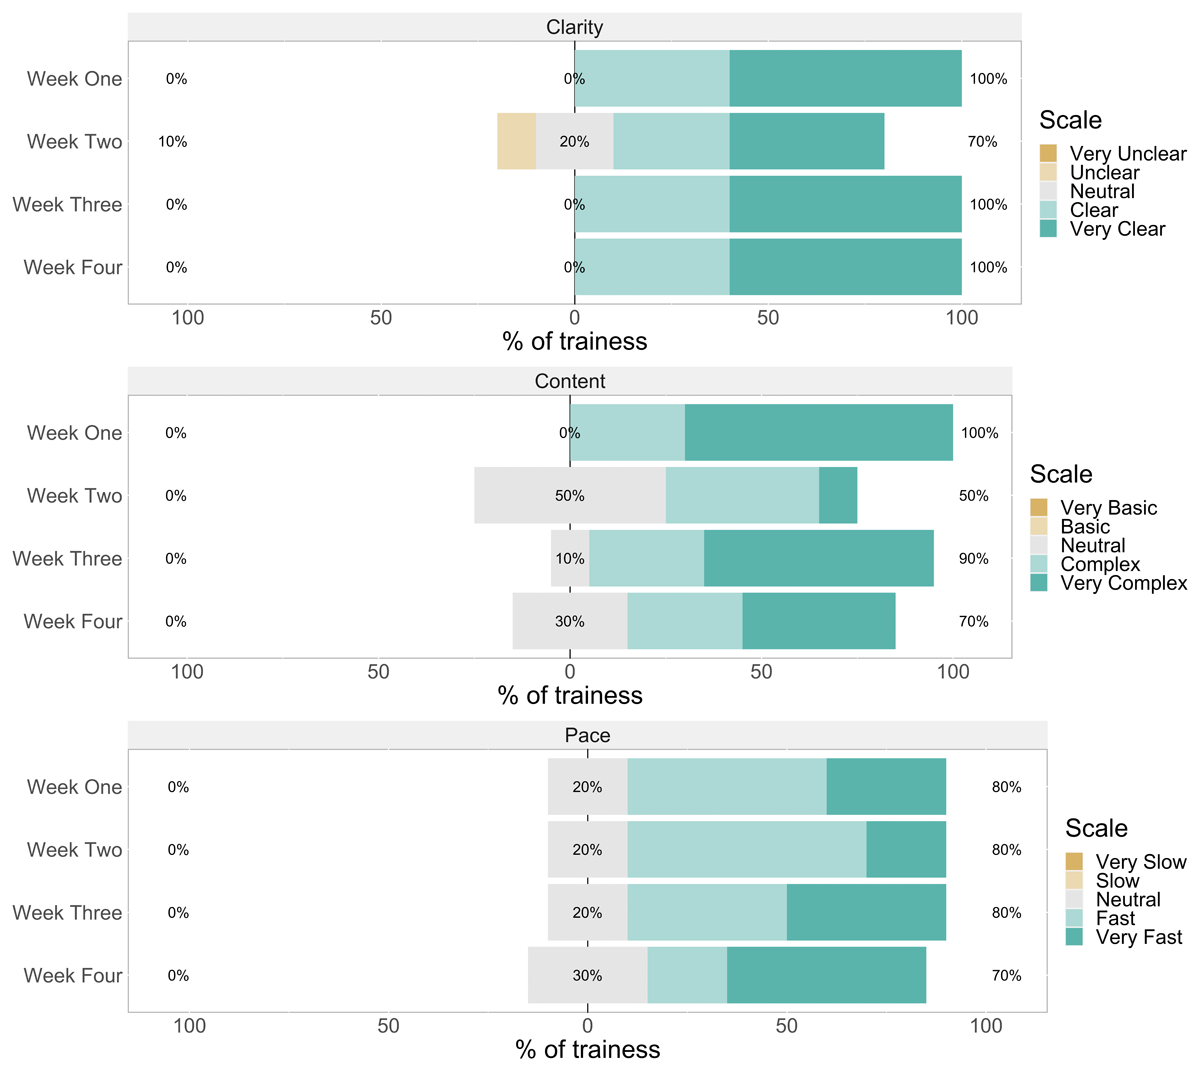Click the Clarity panel title strip
This screenshot has height=1071, width=1200.
pyautogui.click(x=574, y=27)
